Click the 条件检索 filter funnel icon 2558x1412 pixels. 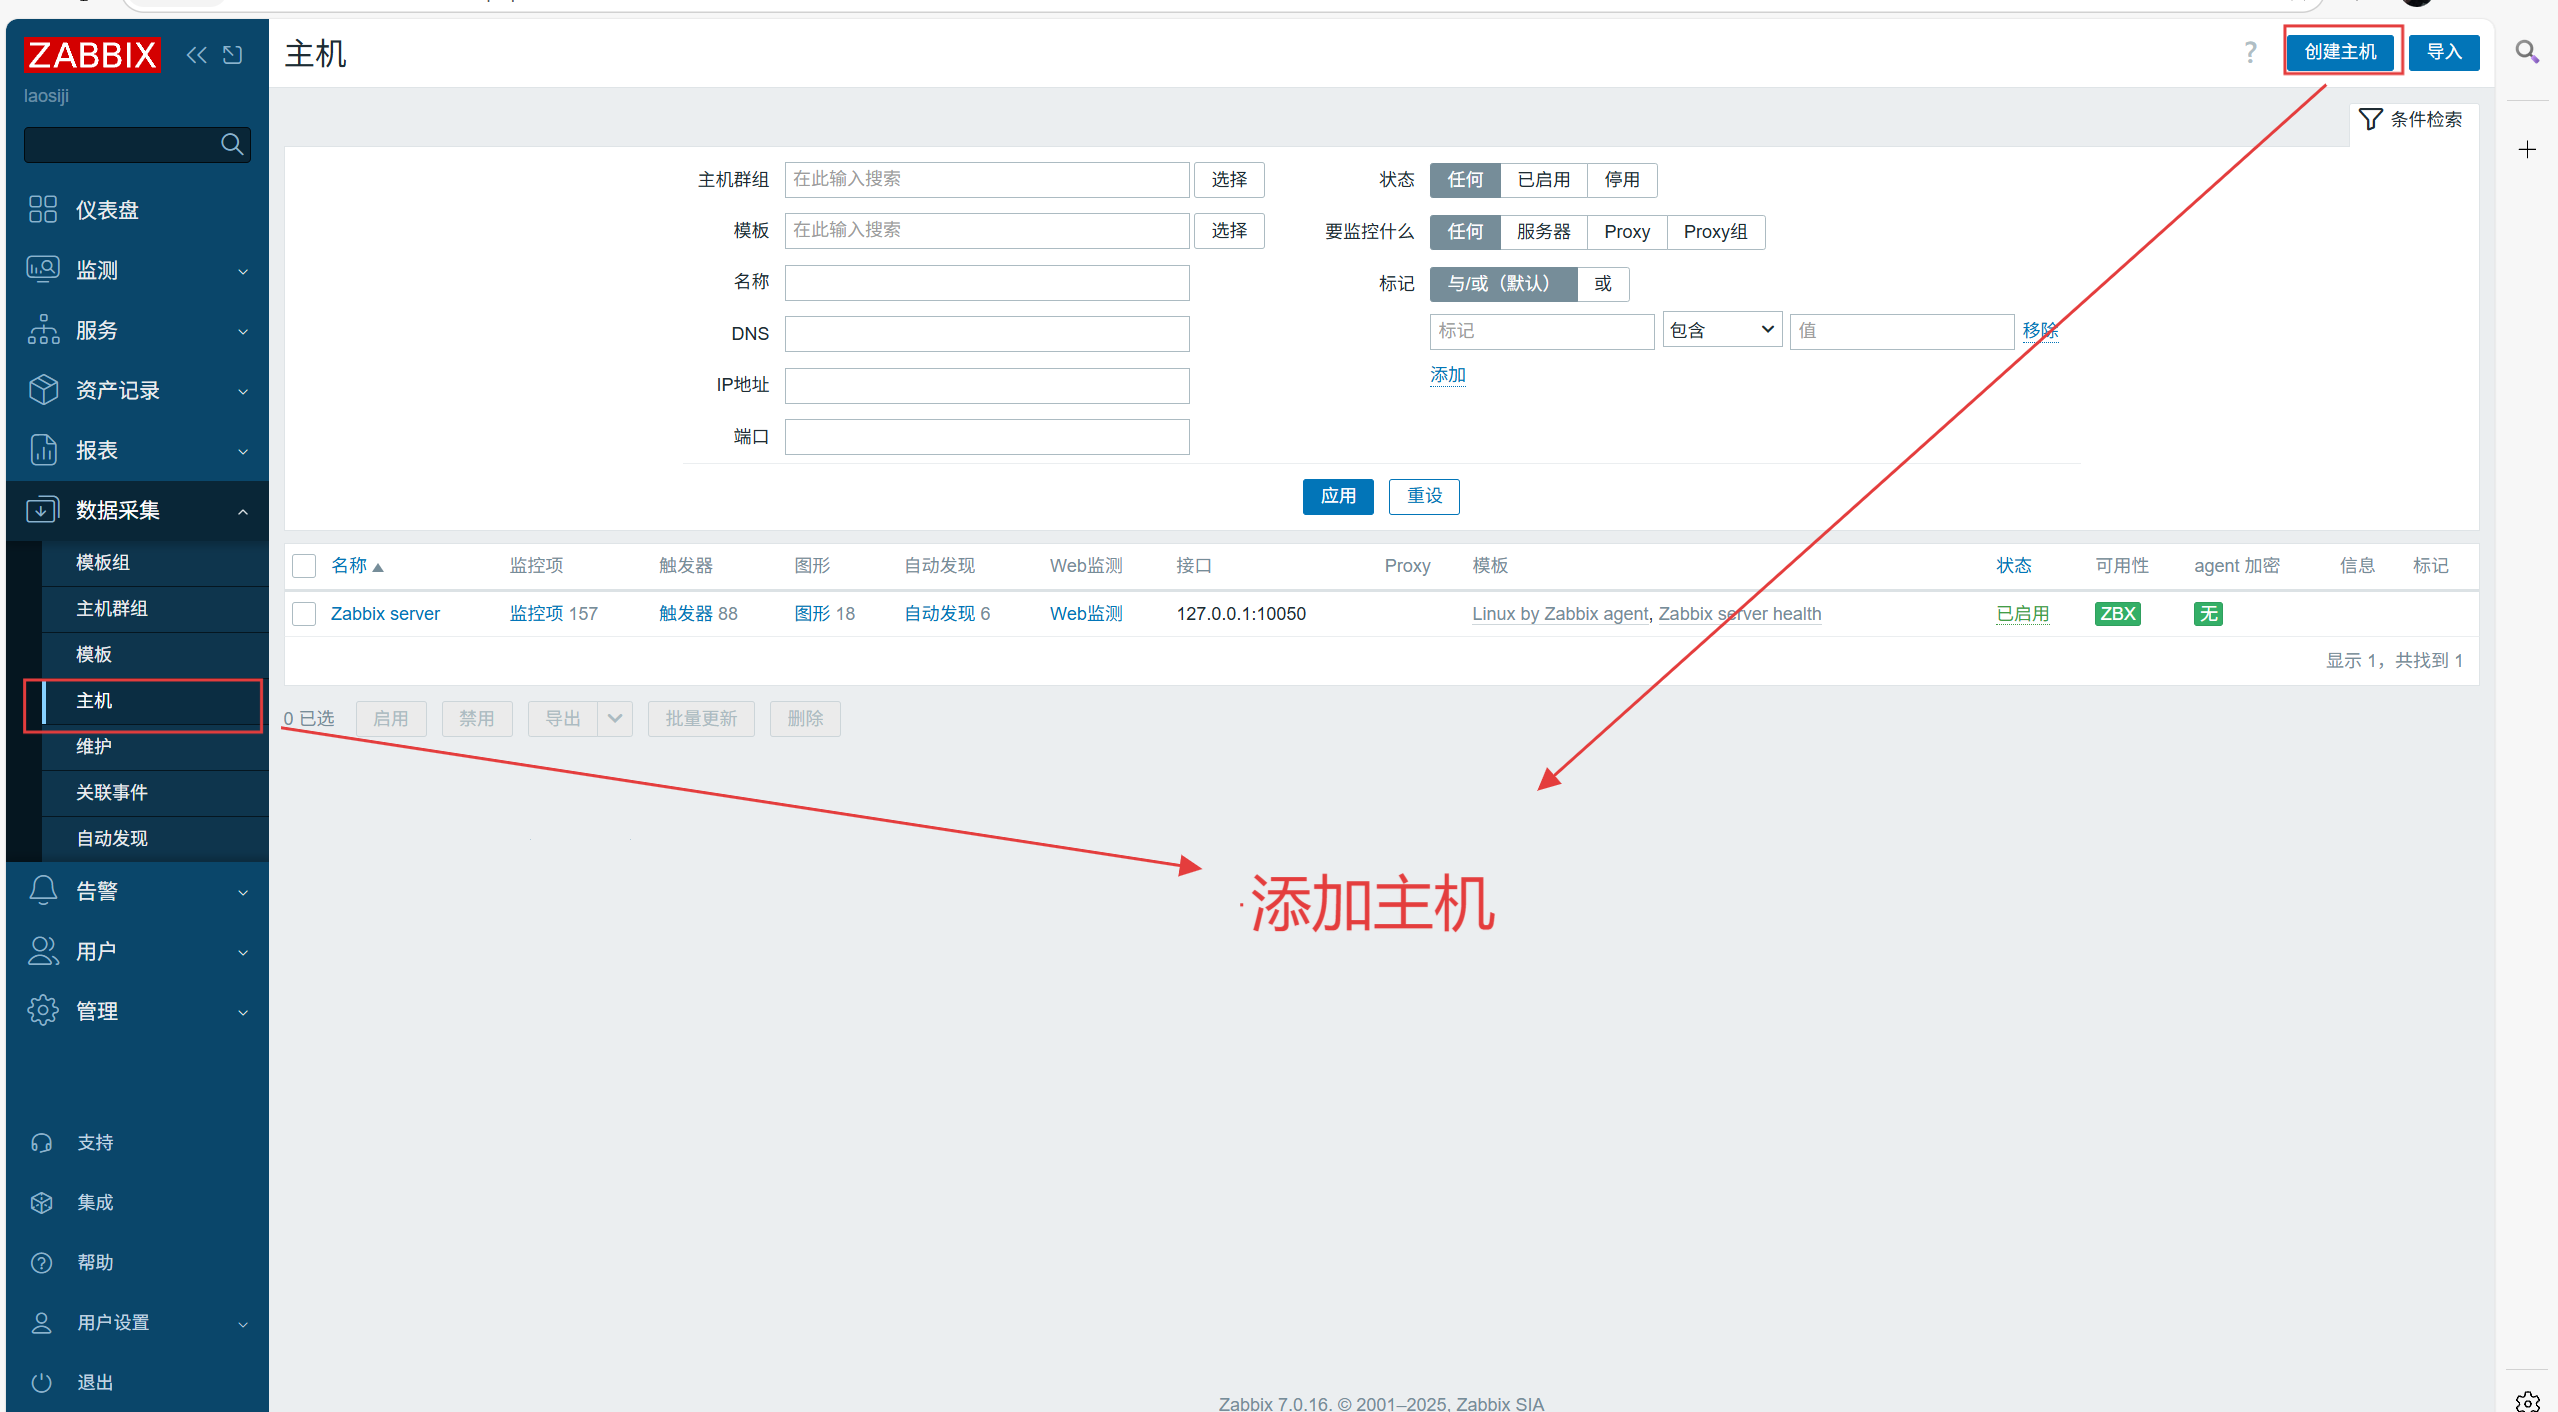point(2370,119)
